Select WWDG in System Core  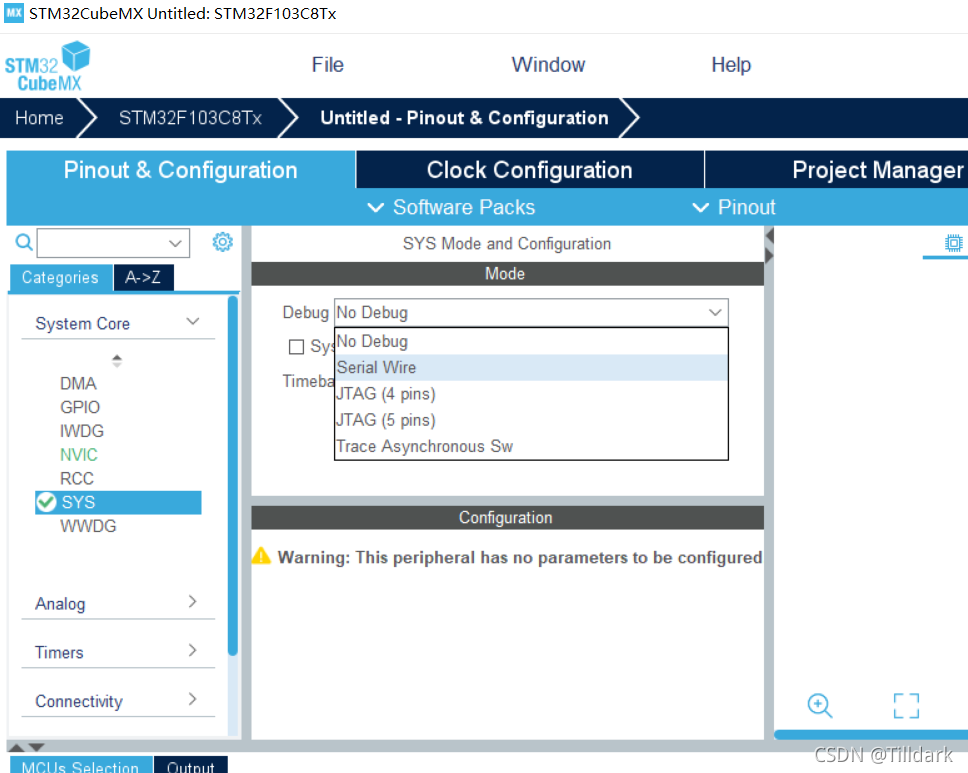tap(88, 526)
